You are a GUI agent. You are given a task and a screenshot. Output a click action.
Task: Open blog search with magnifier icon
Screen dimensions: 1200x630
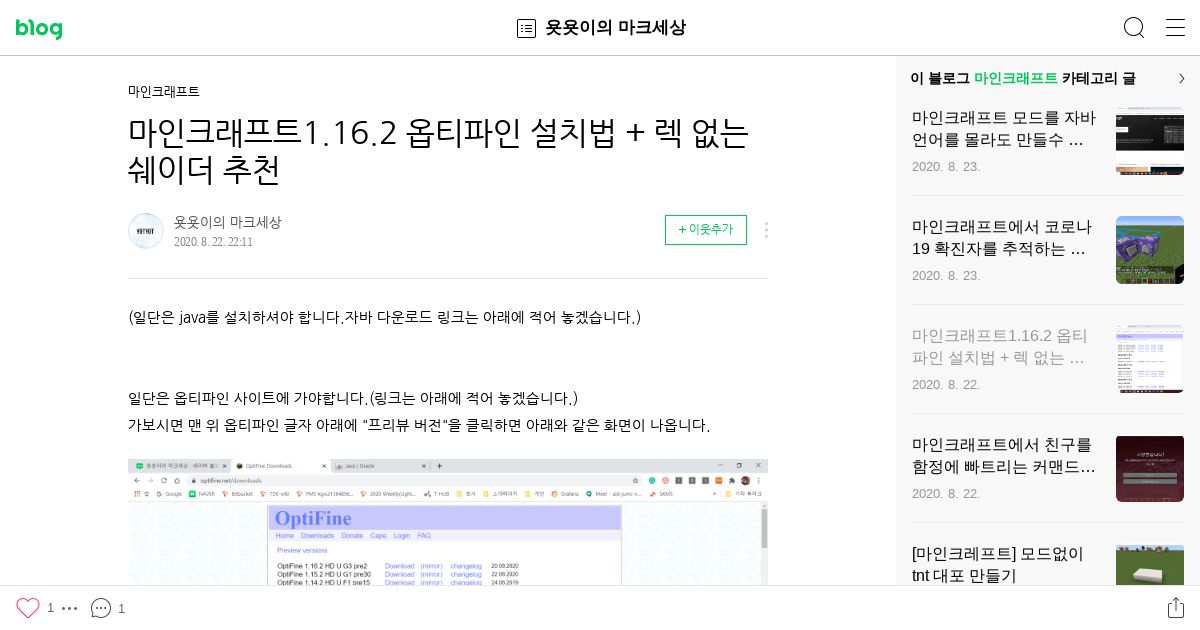[1134, 27]
